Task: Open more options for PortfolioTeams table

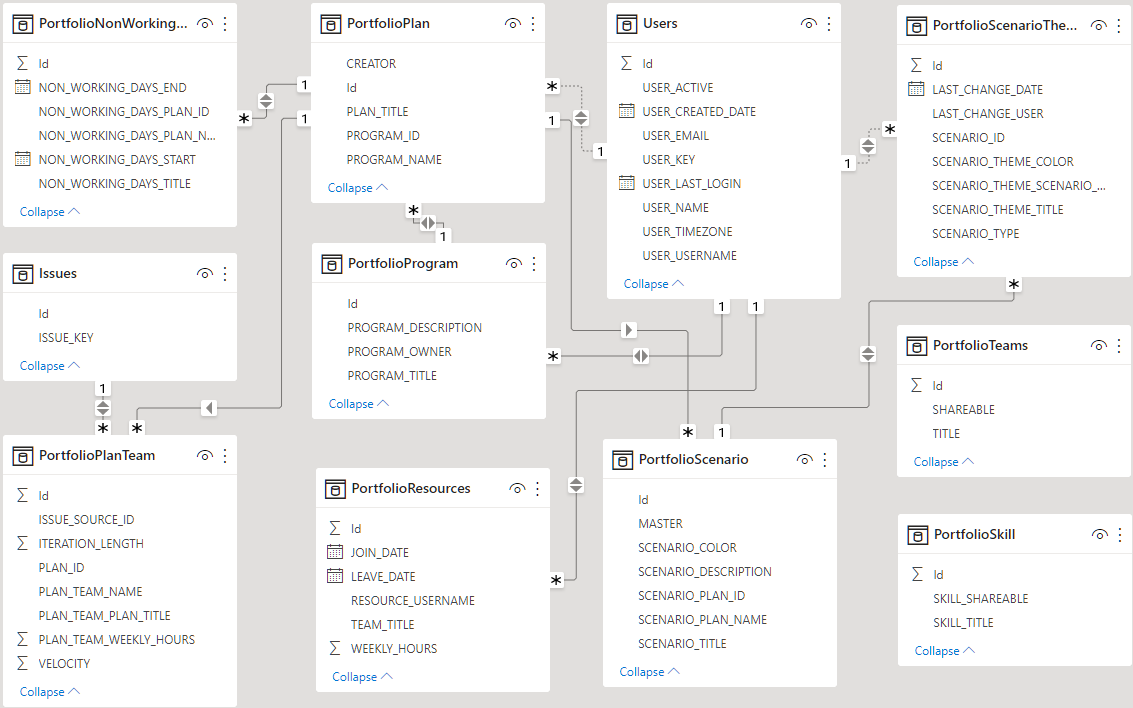Action: pyautogui.click(x=1119, y=346)
